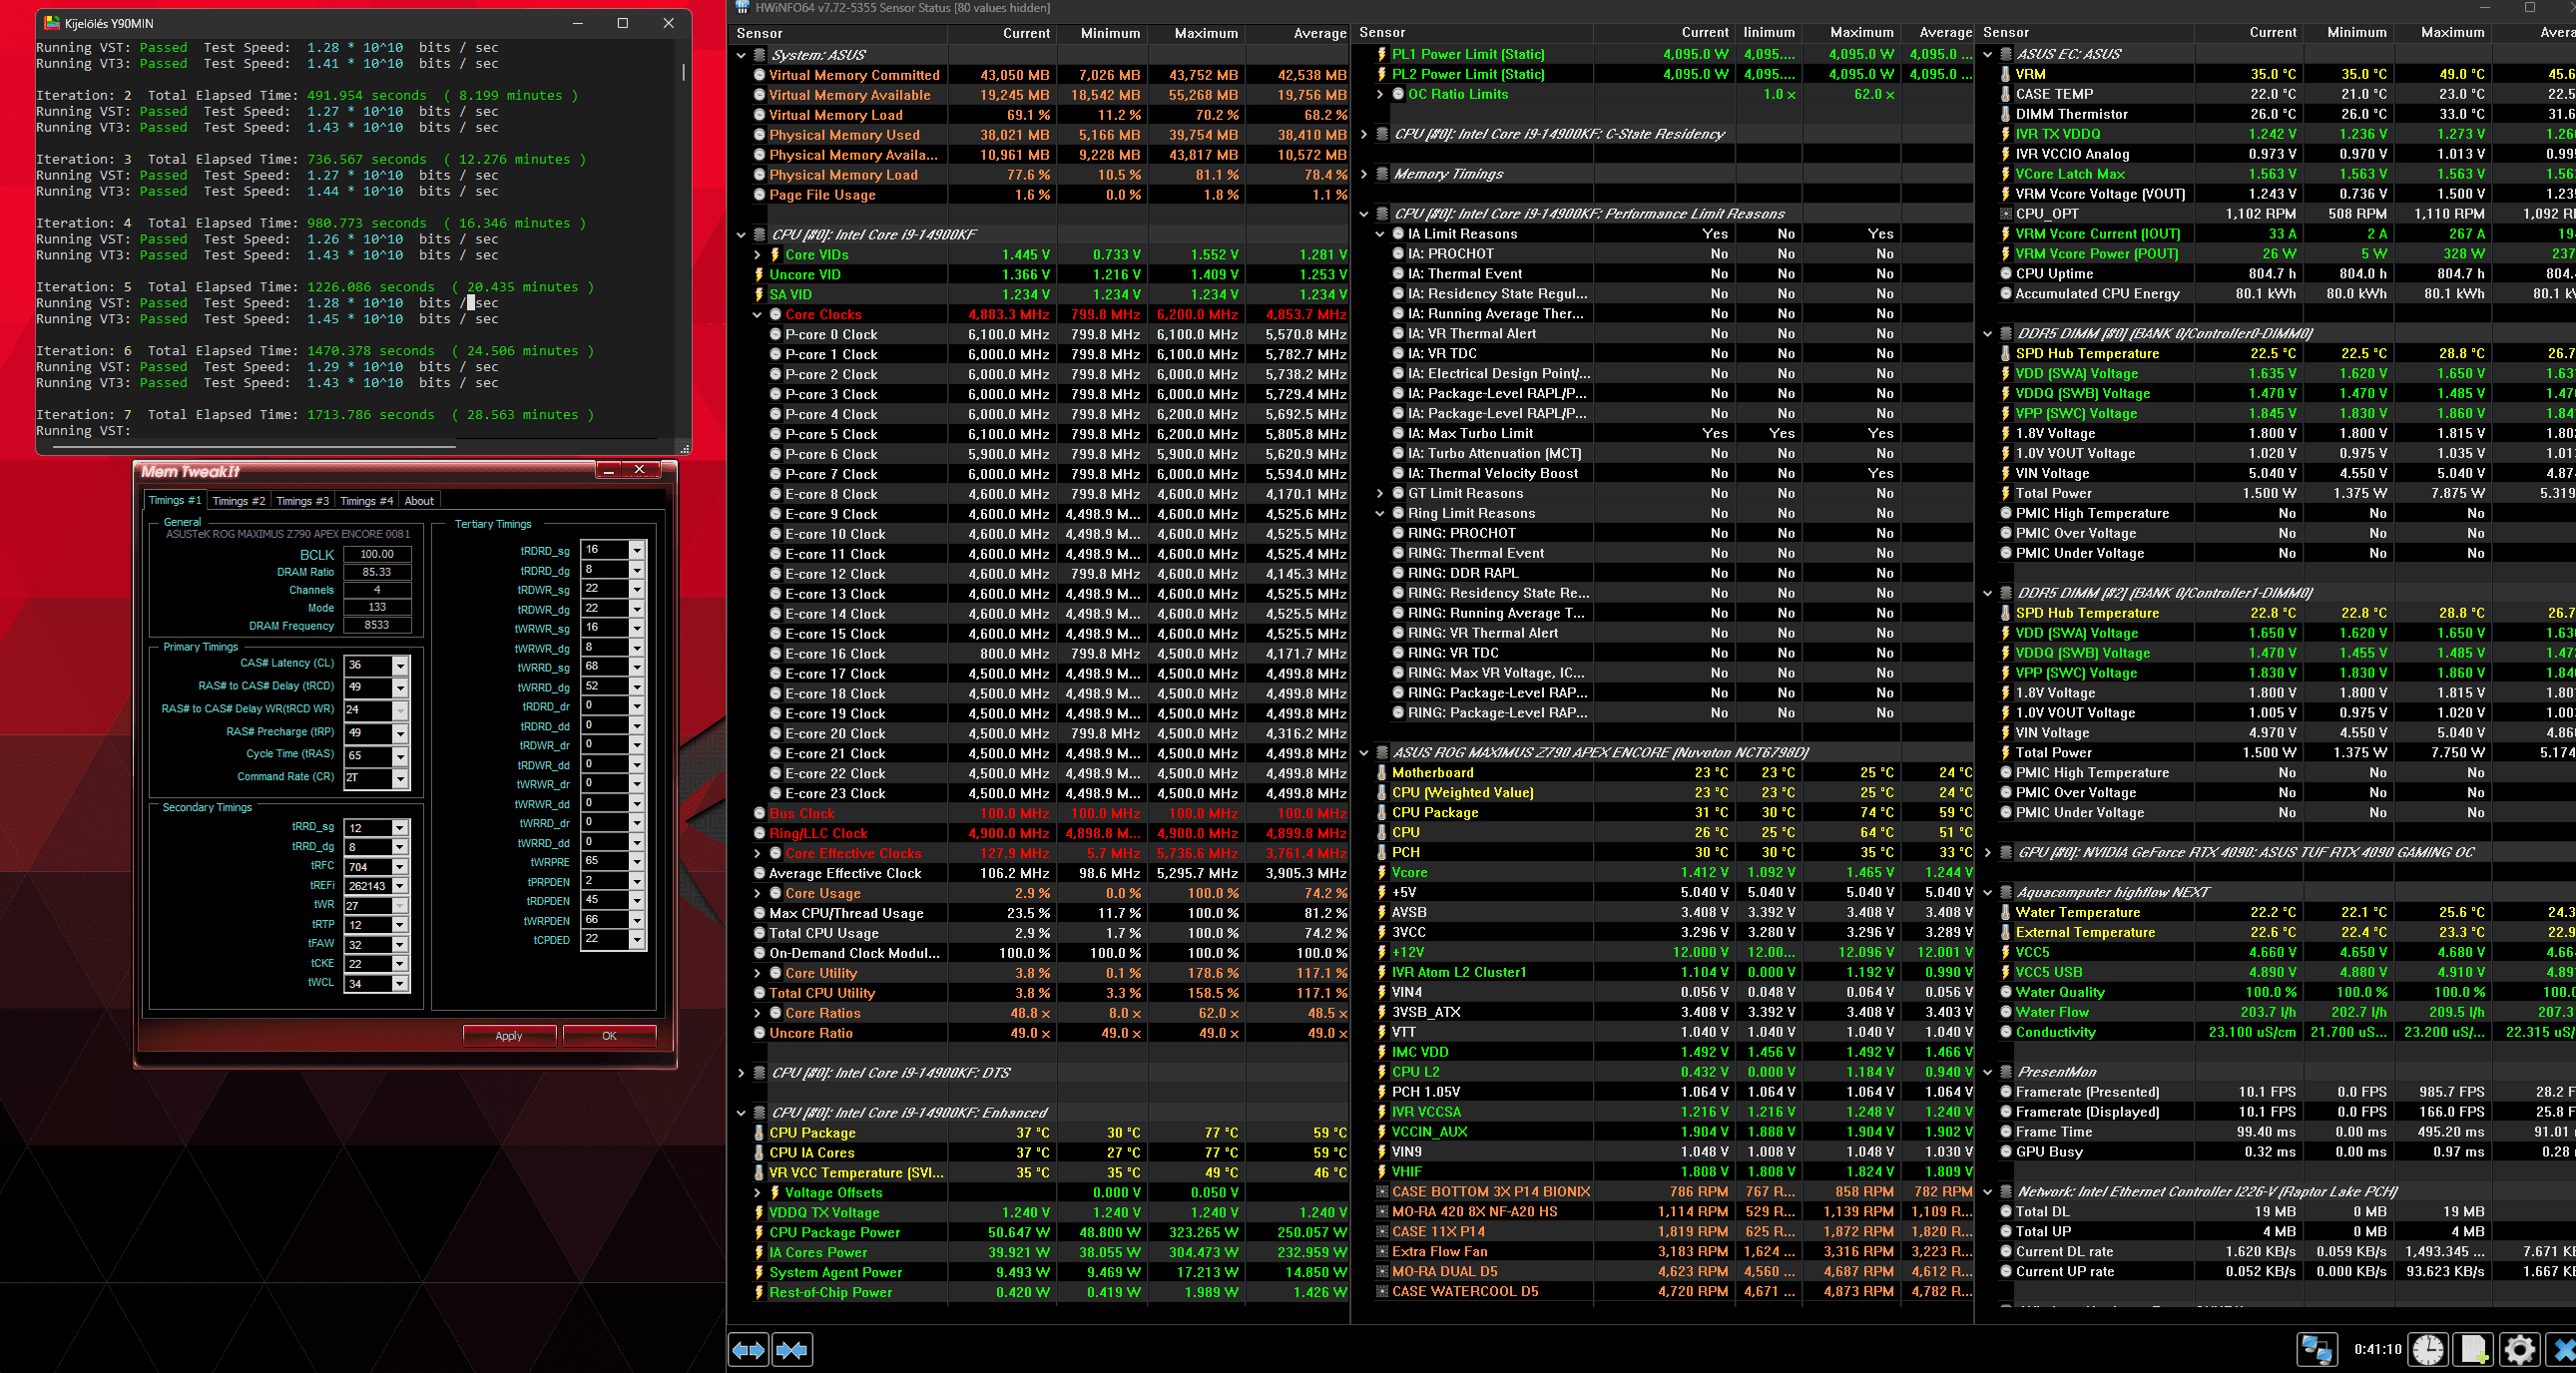
Task: Click the Virtual Memory Committed sensor icon
Action: click(759, 75)
